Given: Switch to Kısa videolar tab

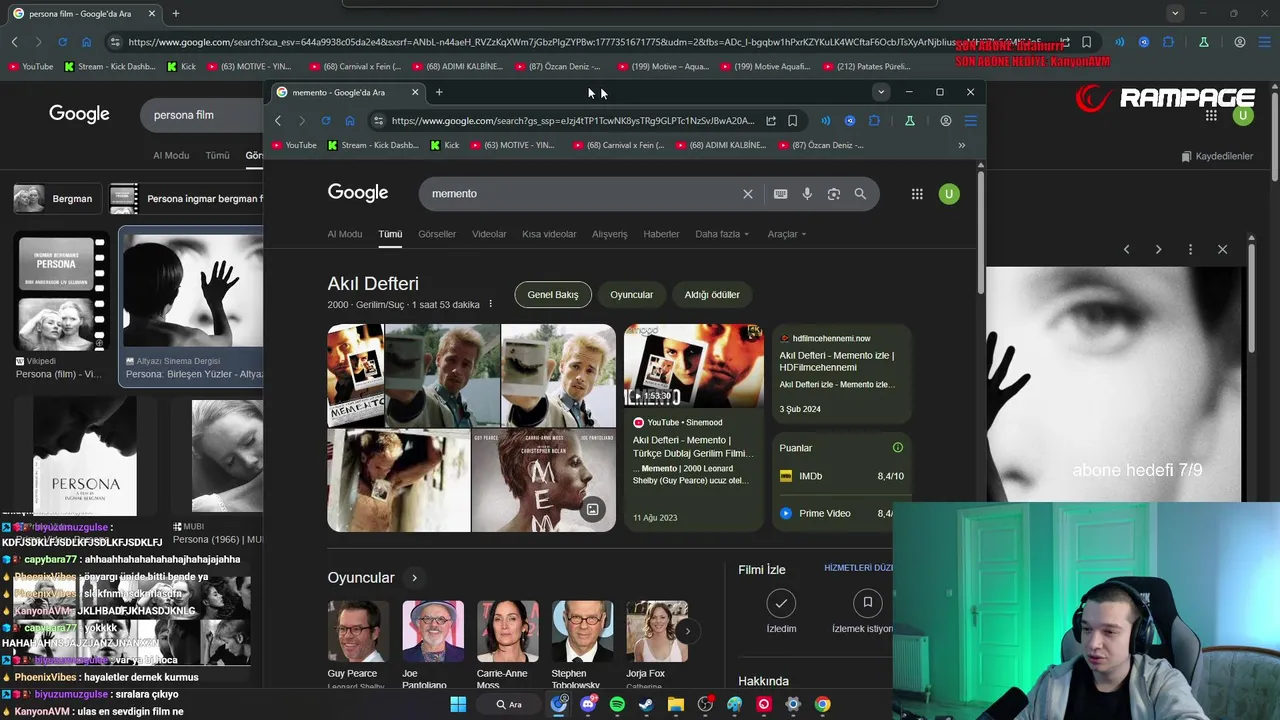Looking at the screenshot, I should coord(549,234).
